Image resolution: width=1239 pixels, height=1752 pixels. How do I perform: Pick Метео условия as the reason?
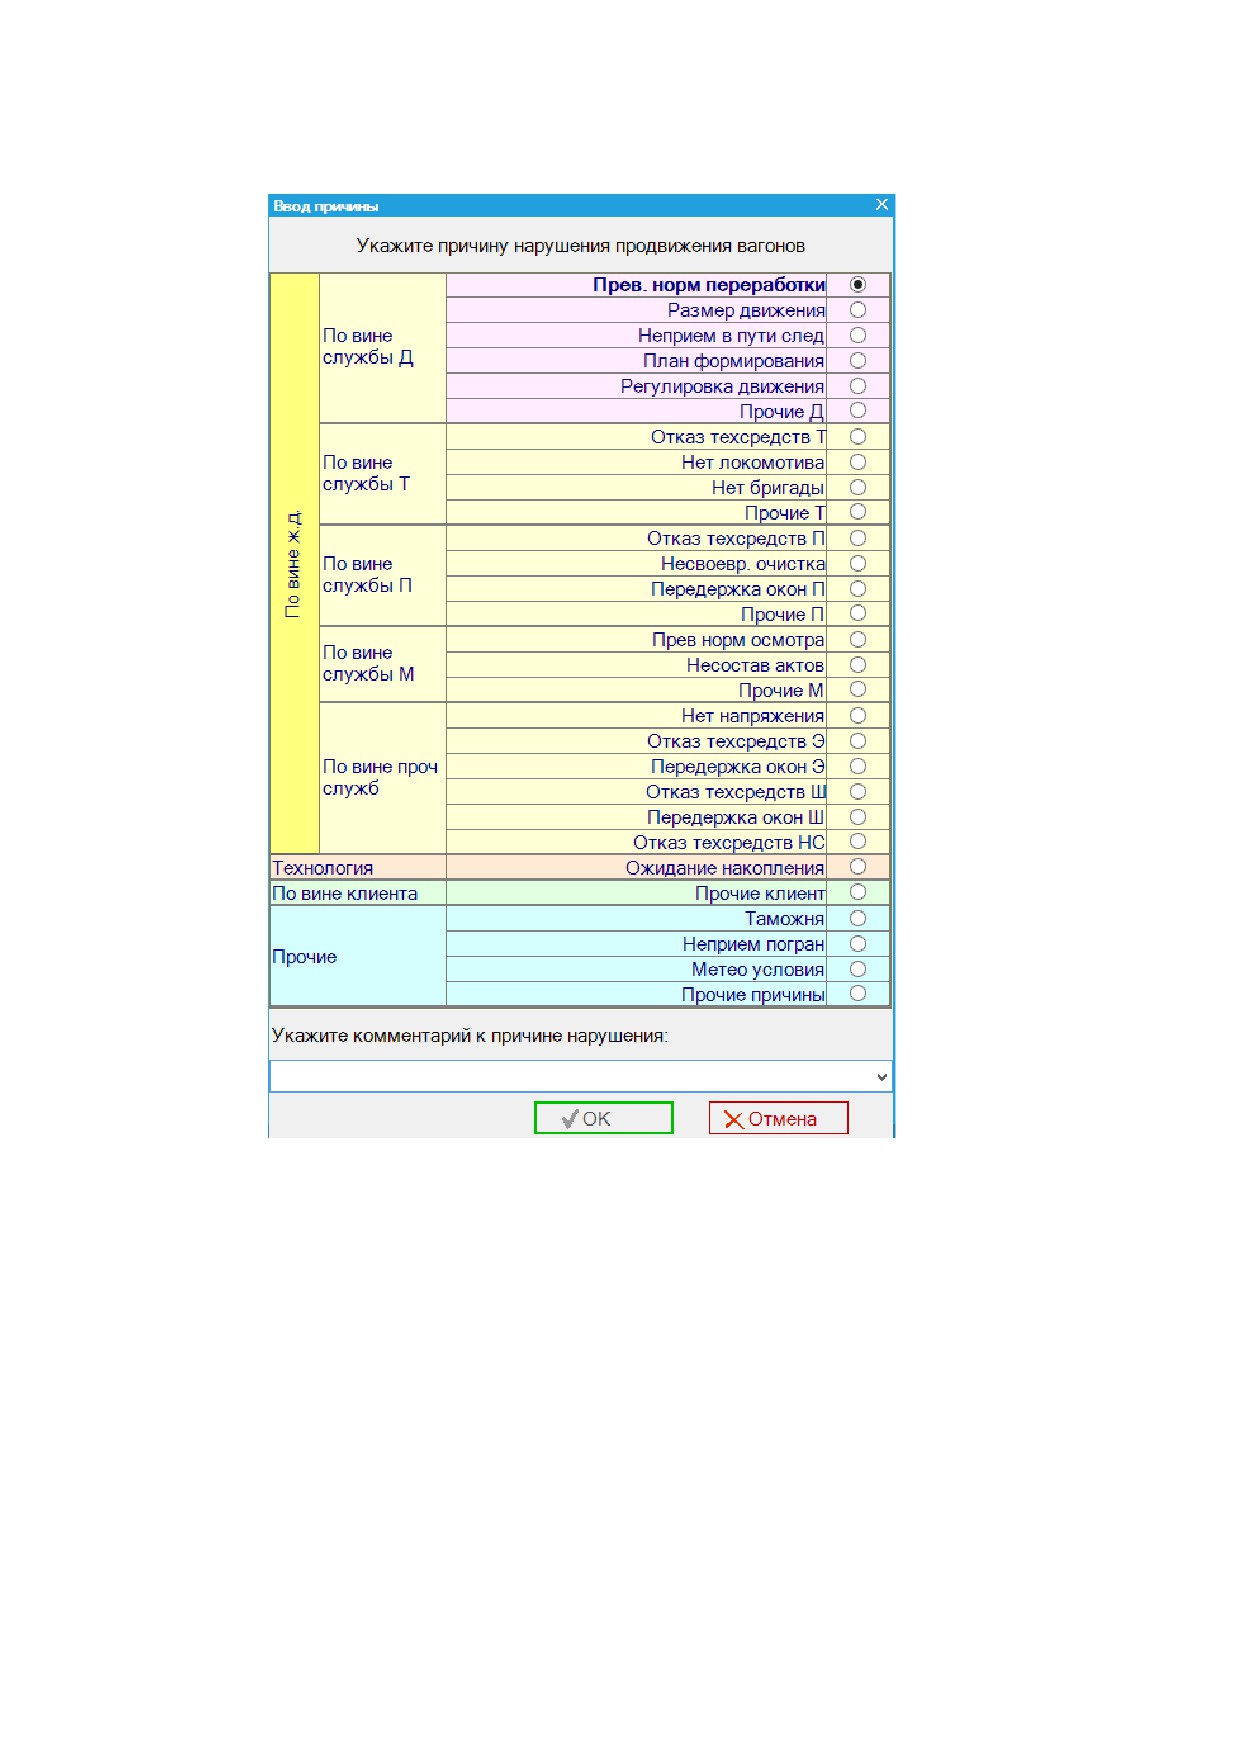coord(857,969)
